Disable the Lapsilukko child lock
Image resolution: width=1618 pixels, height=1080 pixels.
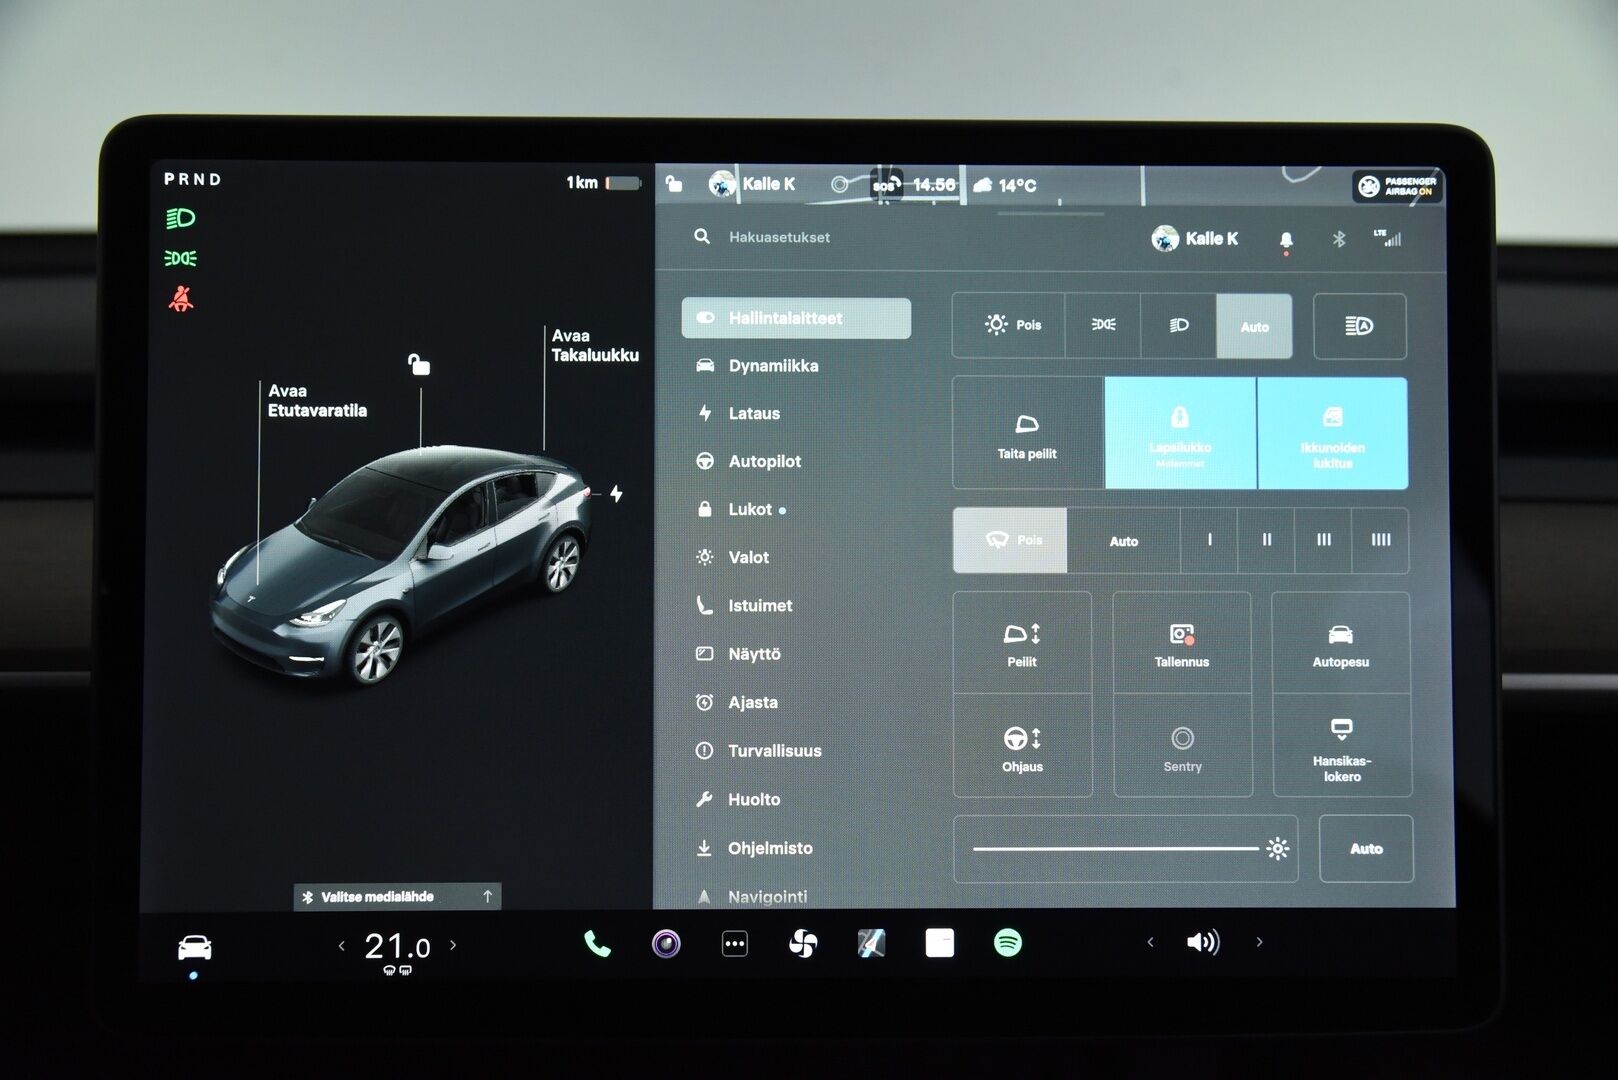tap(1180, 432)
